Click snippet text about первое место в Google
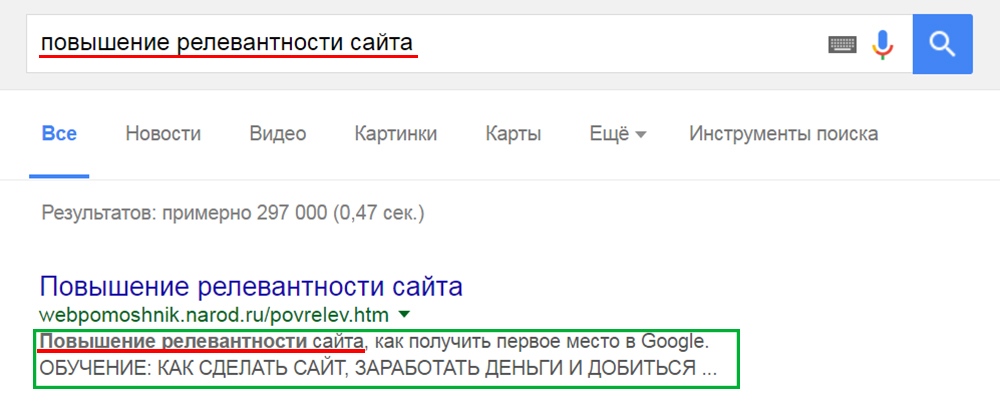This screenshot has width=1000, height=408. point(540,342)
